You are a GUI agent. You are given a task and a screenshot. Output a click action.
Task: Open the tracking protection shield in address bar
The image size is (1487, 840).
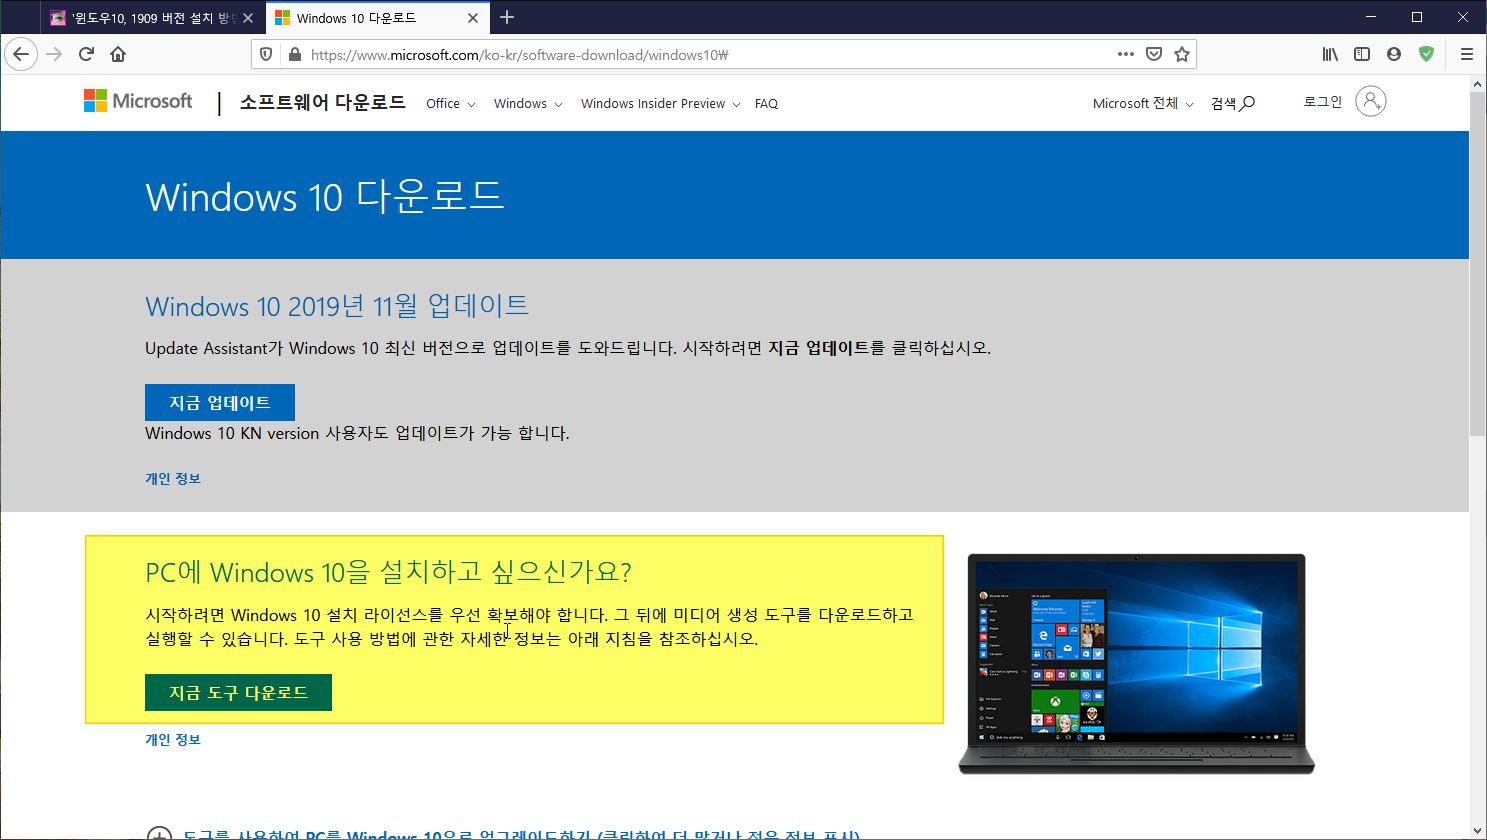[266, 54]
